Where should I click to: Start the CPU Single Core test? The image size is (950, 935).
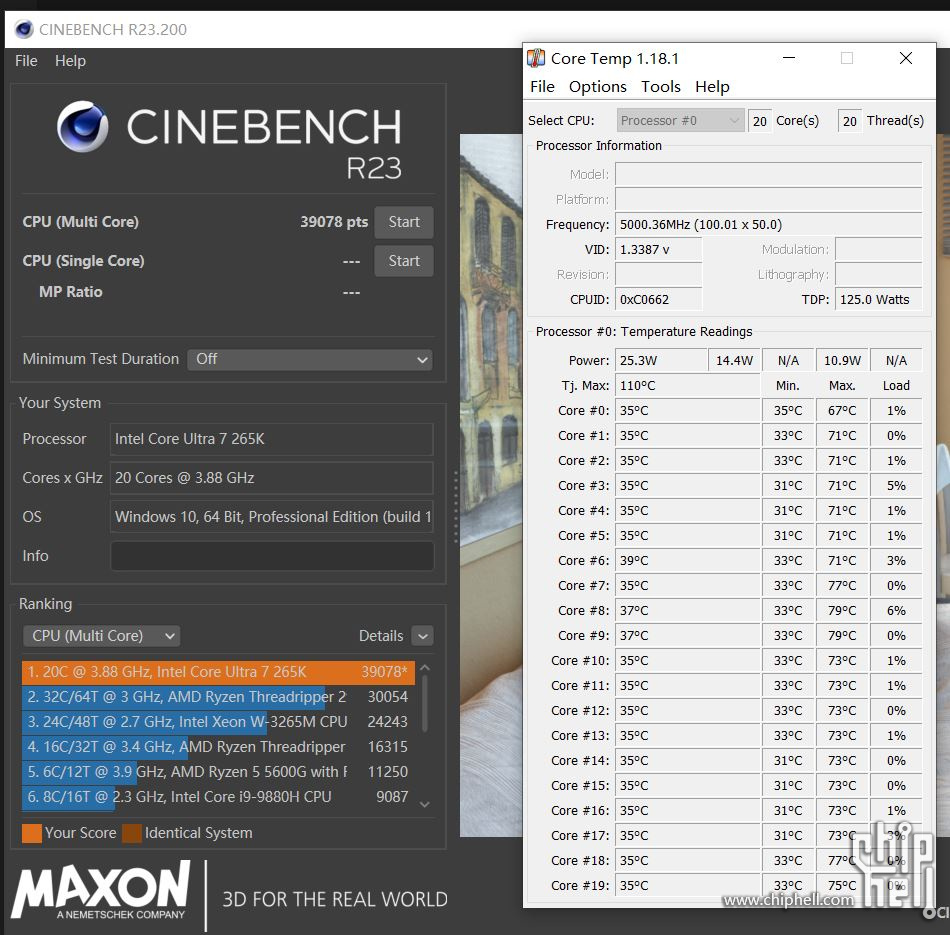point(404,261)
